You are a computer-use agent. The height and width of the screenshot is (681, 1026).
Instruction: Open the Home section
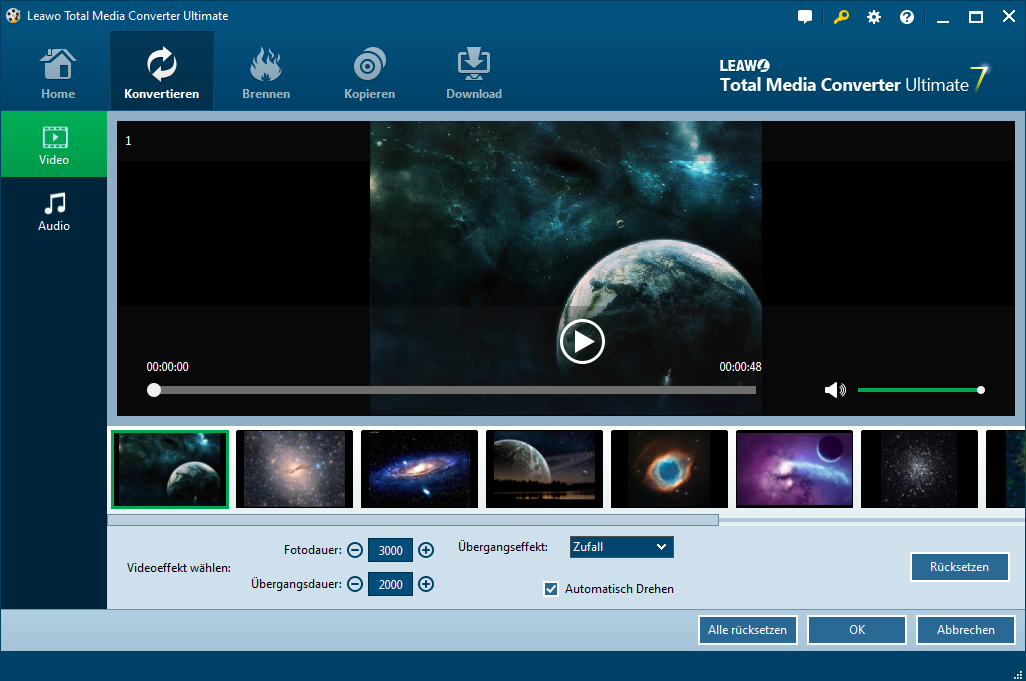tap(58, 74)
